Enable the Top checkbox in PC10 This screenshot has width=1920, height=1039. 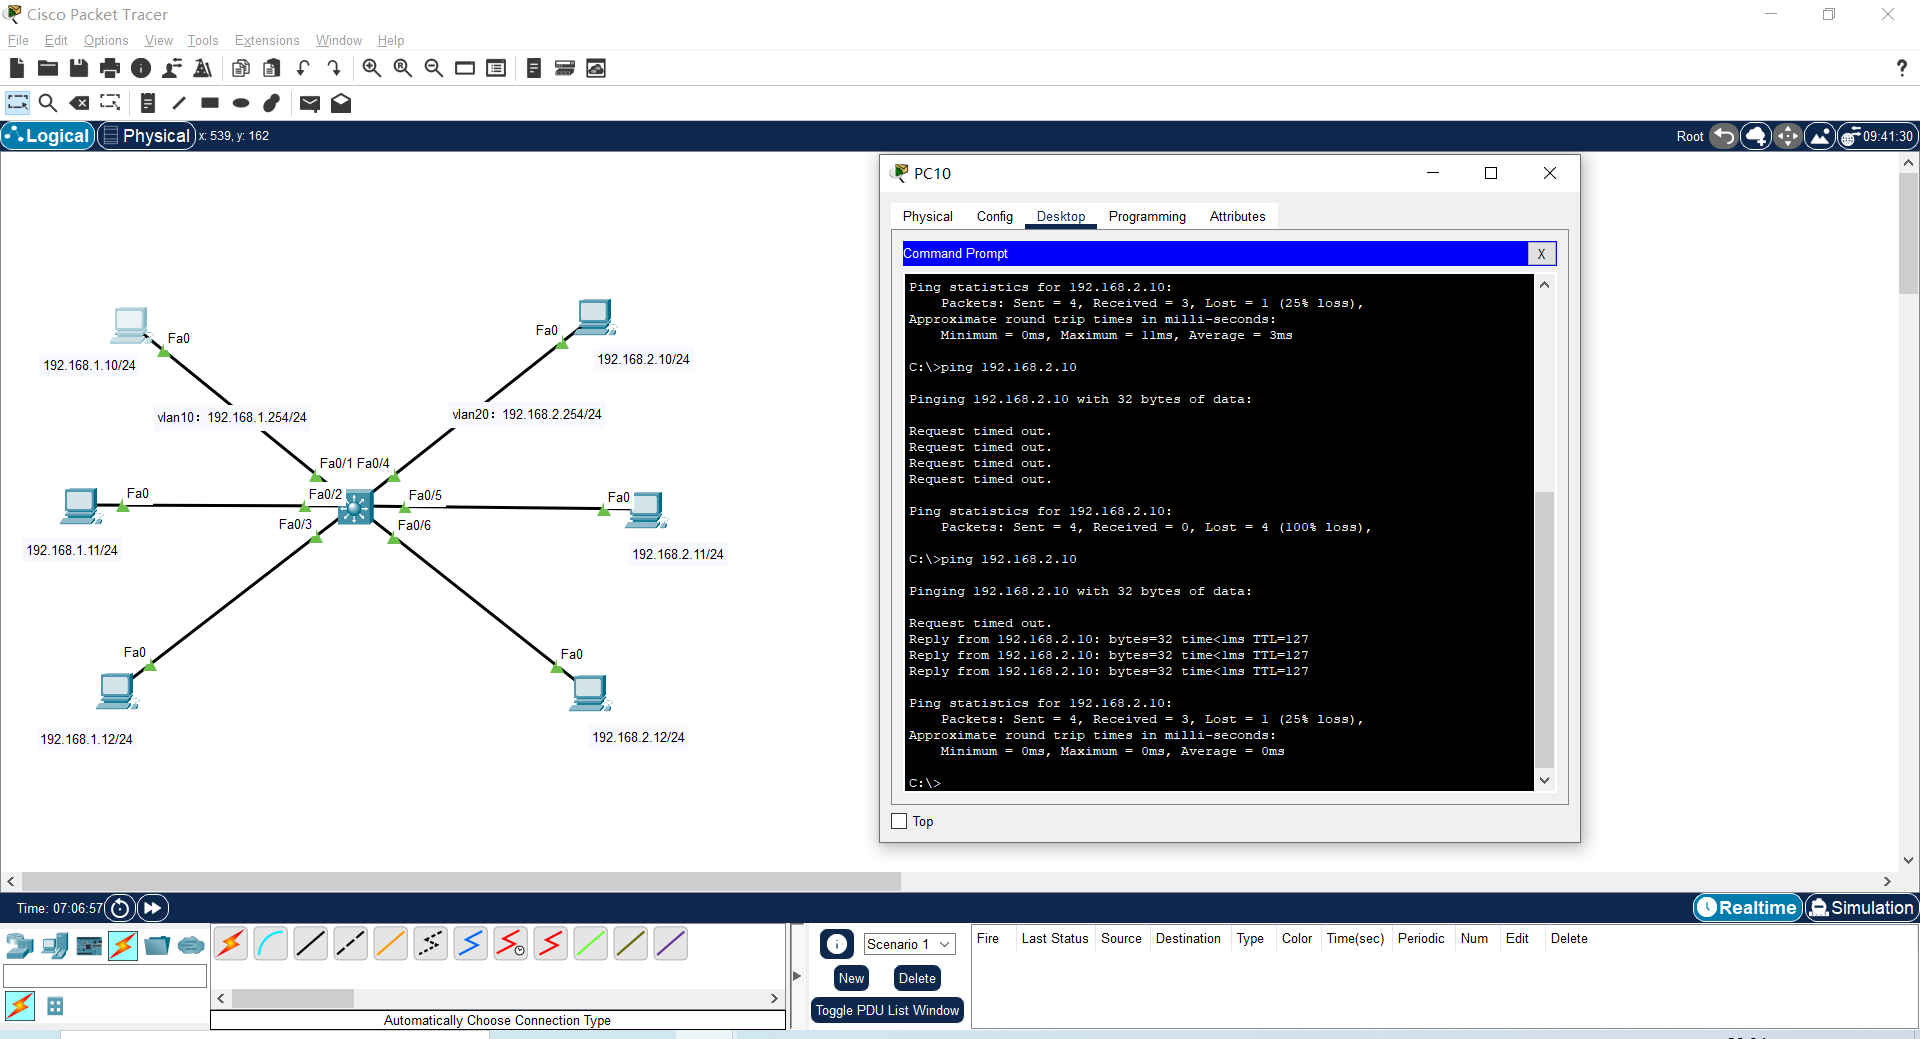click(x=899, y=821)
